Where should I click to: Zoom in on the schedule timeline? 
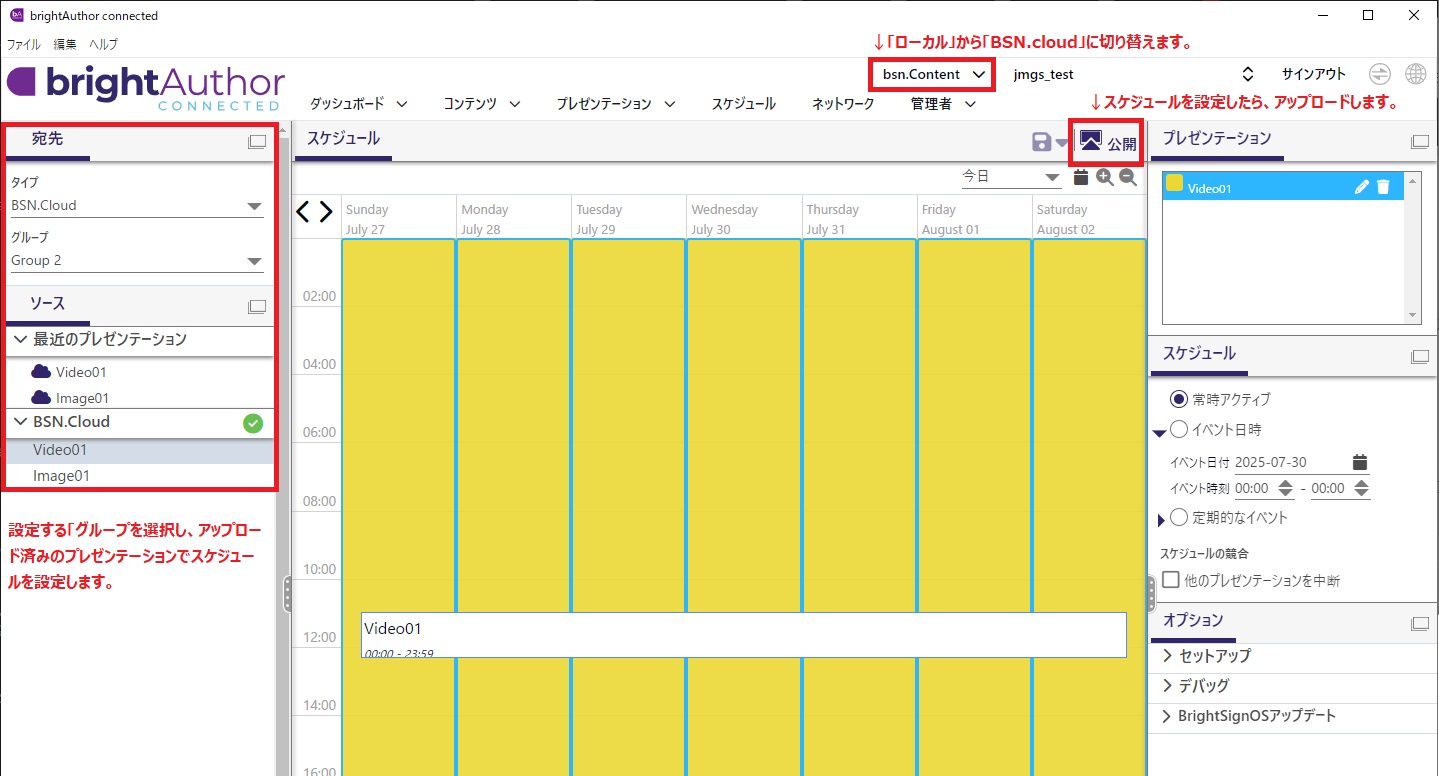point(1104,177)
